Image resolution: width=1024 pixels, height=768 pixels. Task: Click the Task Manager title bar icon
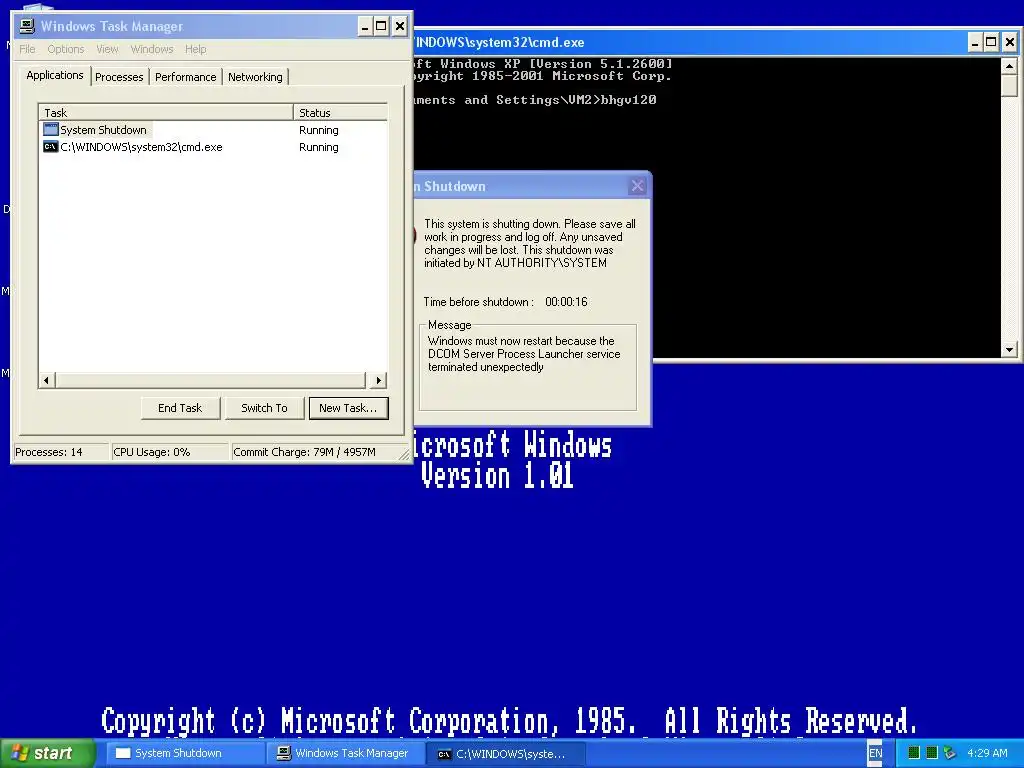pos(27,26)
